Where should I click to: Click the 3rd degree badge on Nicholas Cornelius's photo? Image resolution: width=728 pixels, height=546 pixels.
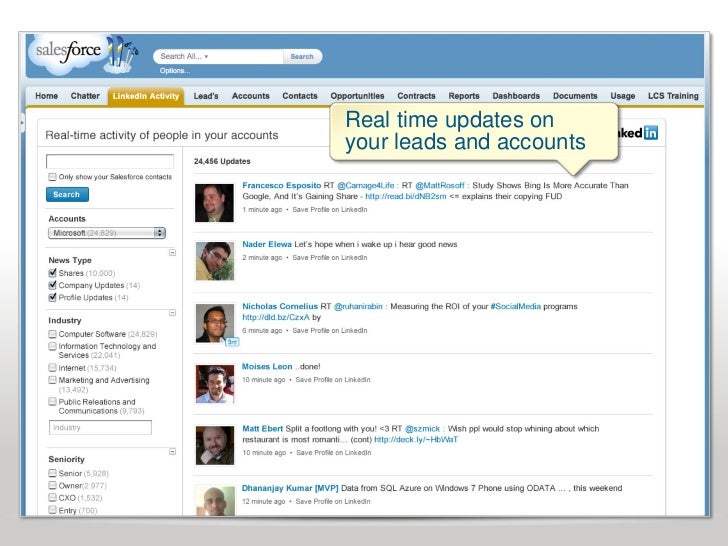tap(232, 342)
